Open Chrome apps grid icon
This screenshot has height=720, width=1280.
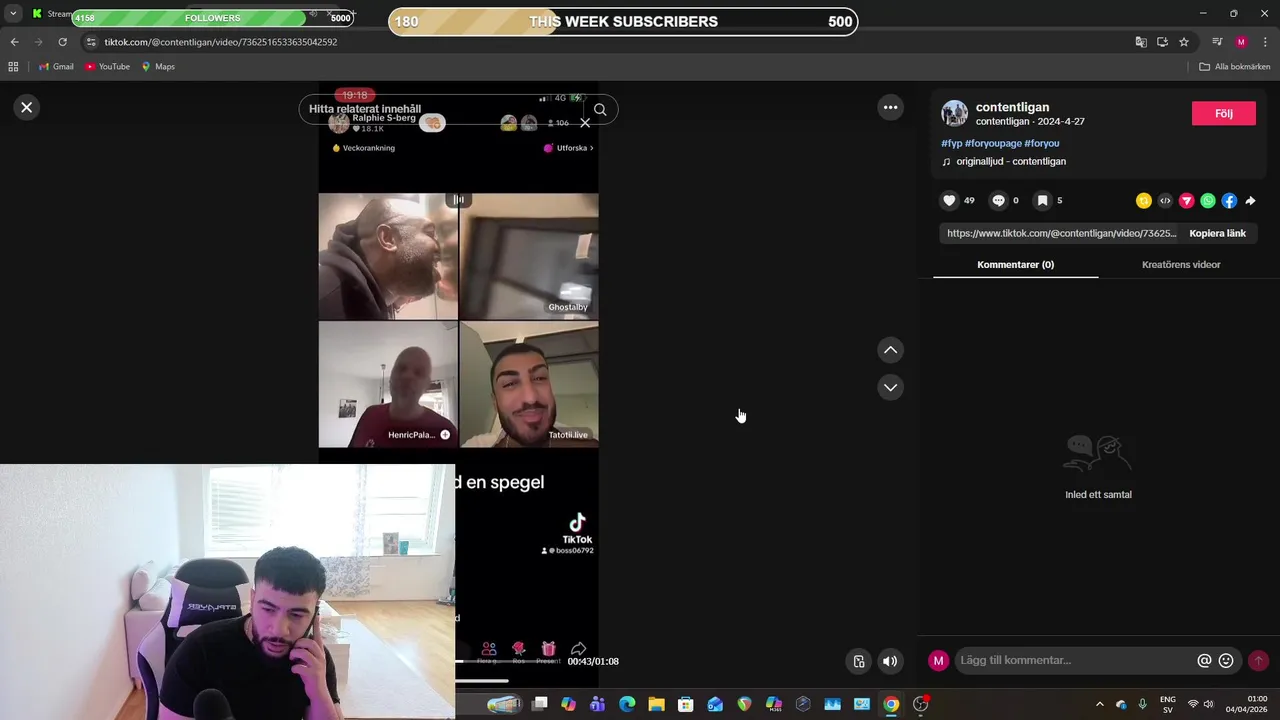tap(13, 67)
